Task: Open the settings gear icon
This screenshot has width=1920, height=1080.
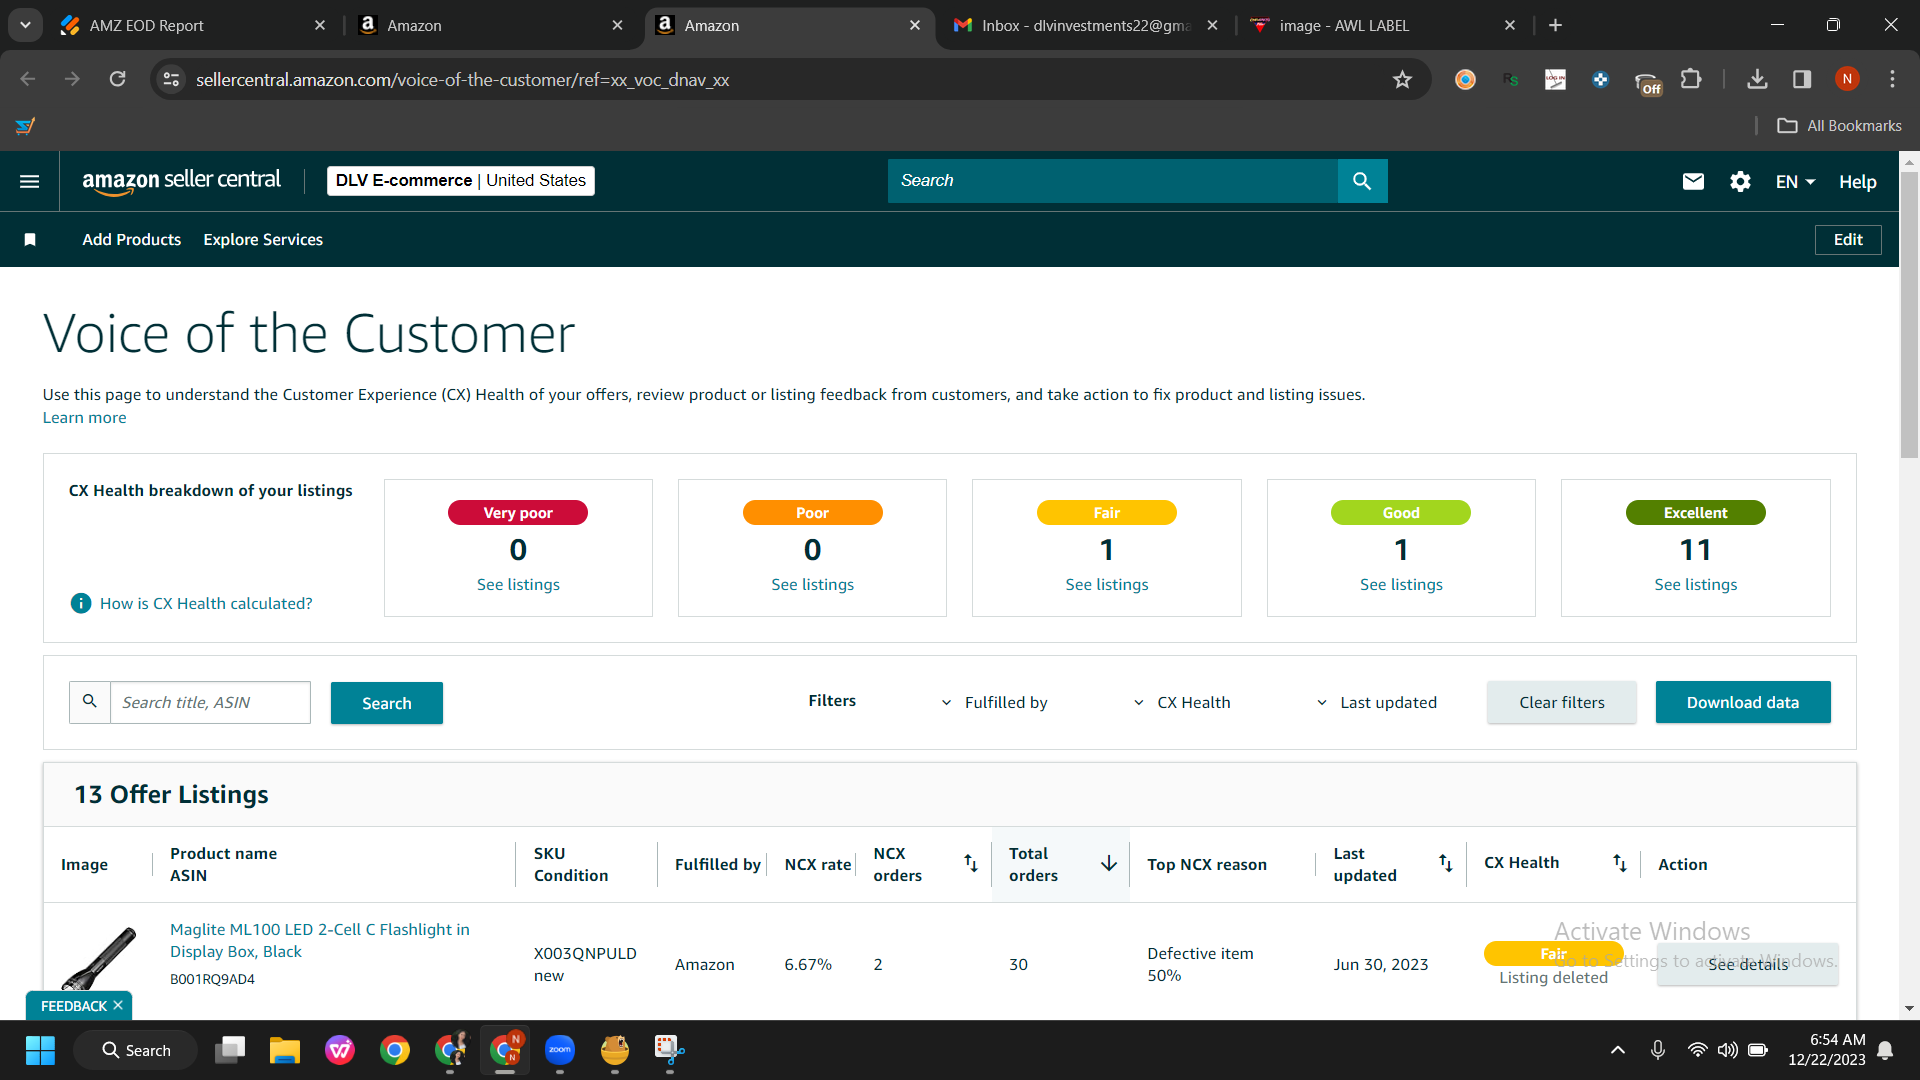Action: 1740,181
